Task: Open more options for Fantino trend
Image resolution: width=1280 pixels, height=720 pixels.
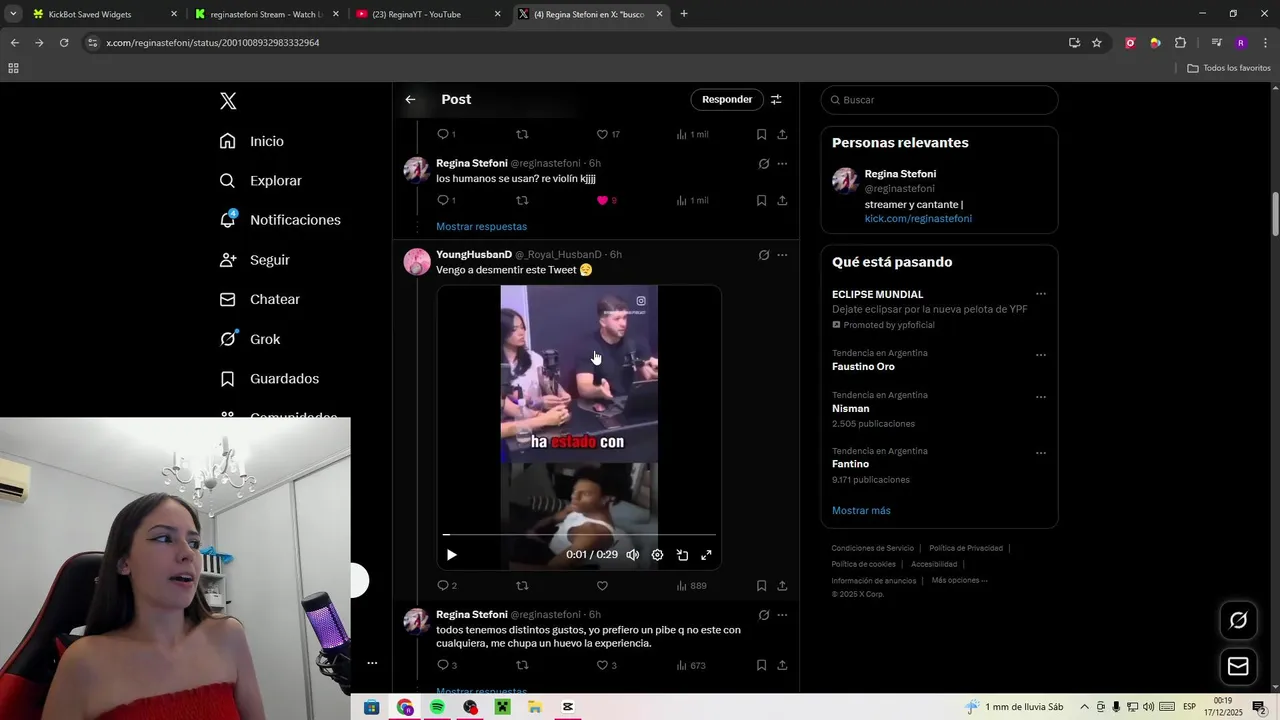Action: (x=1041, y=453)
